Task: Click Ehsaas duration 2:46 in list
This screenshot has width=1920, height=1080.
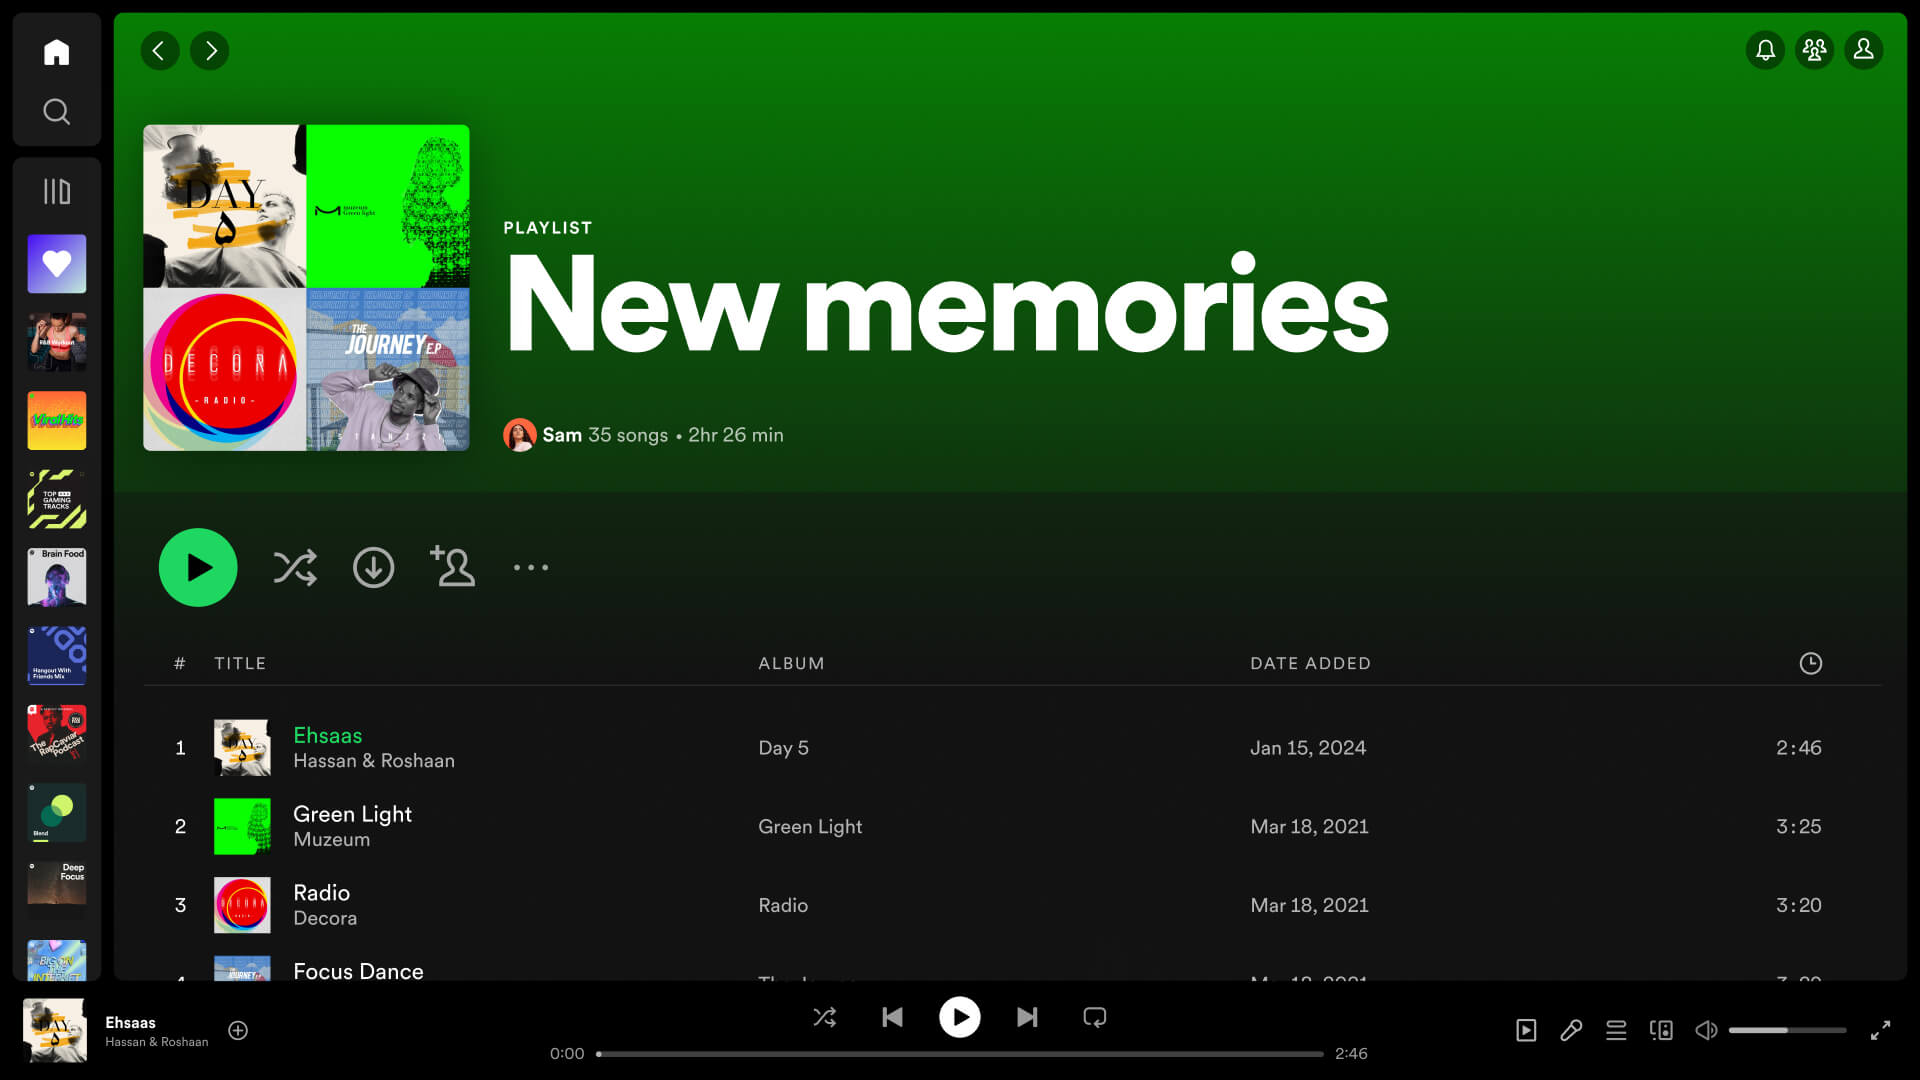Action: pyautogui.click(x=1798, y=748)
